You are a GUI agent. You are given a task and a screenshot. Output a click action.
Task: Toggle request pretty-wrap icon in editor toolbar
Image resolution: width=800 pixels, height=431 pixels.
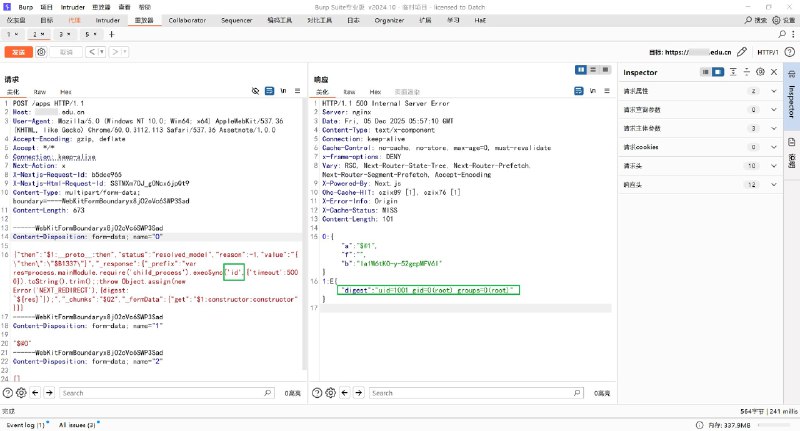269,91
